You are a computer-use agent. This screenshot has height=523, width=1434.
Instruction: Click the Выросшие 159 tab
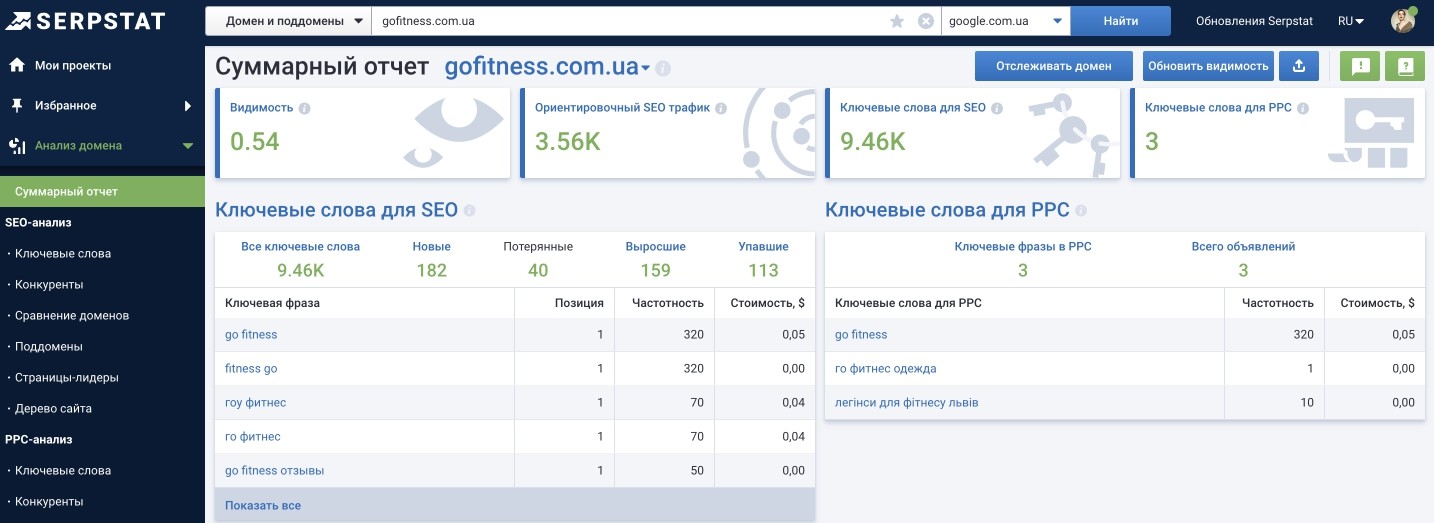click(x=656, y=258)
